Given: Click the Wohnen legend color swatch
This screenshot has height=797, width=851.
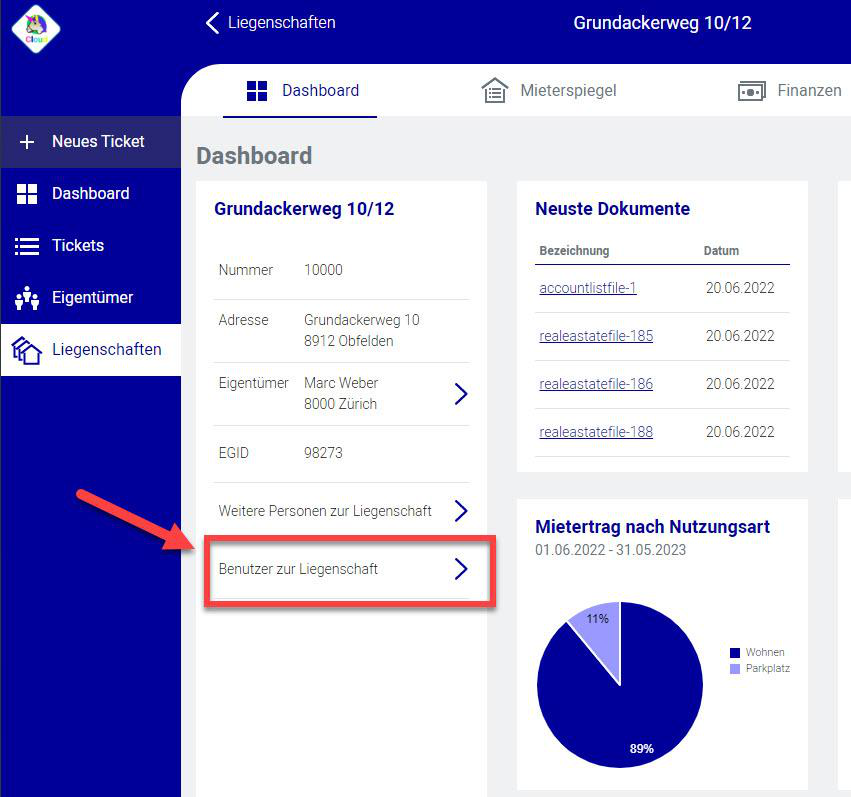Looking at the screenshot, I should (x=735, y=653).
